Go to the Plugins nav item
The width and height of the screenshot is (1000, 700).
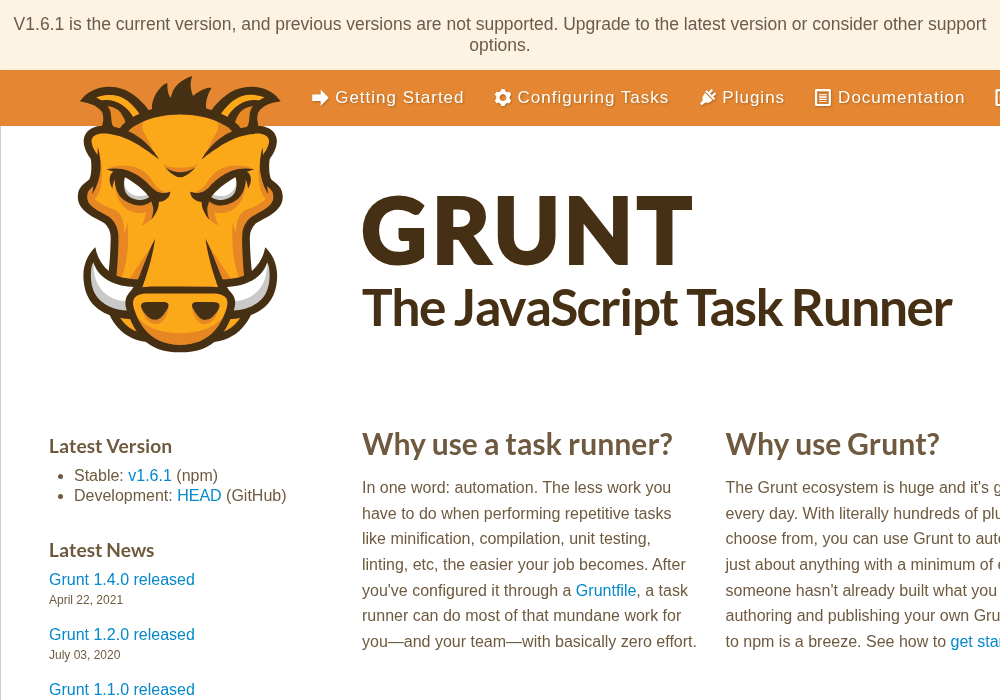(x=742, y=98)
